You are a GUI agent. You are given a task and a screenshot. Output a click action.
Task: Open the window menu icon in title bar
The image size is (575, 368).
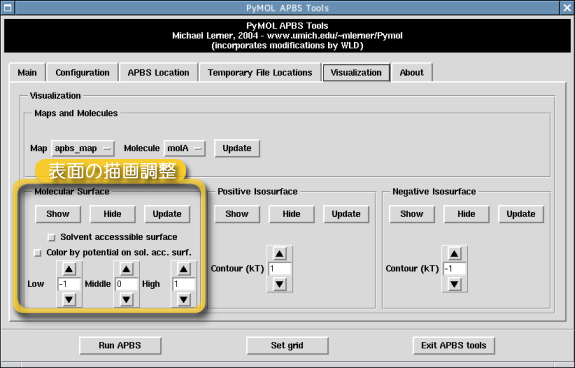click(x=7, y=7)
